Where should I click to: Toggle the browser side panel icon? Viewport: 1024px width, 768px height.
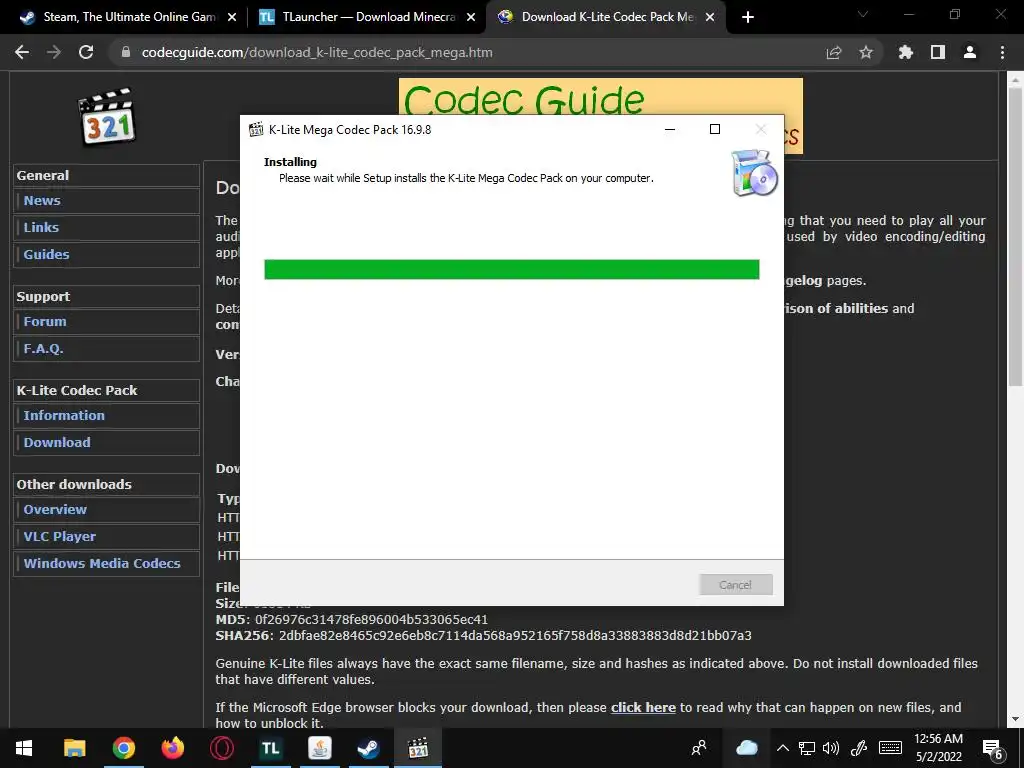click(x=938, y=52)
